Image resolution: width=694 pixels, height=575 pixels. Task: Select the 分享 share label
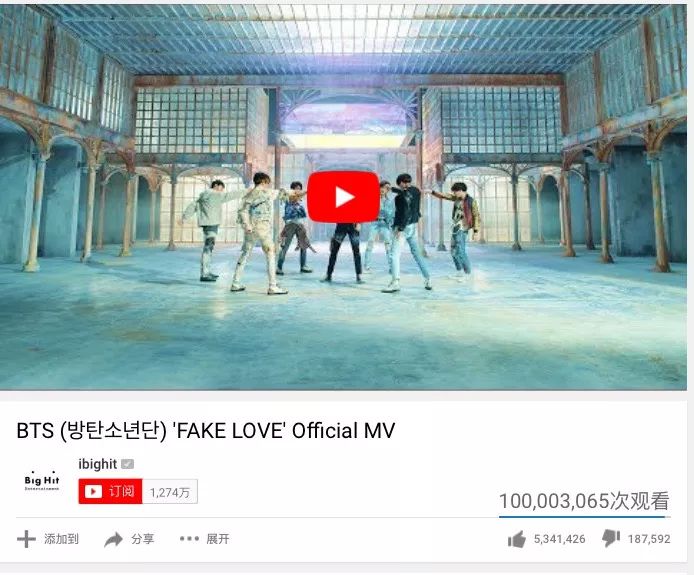(x=143, y=539)
